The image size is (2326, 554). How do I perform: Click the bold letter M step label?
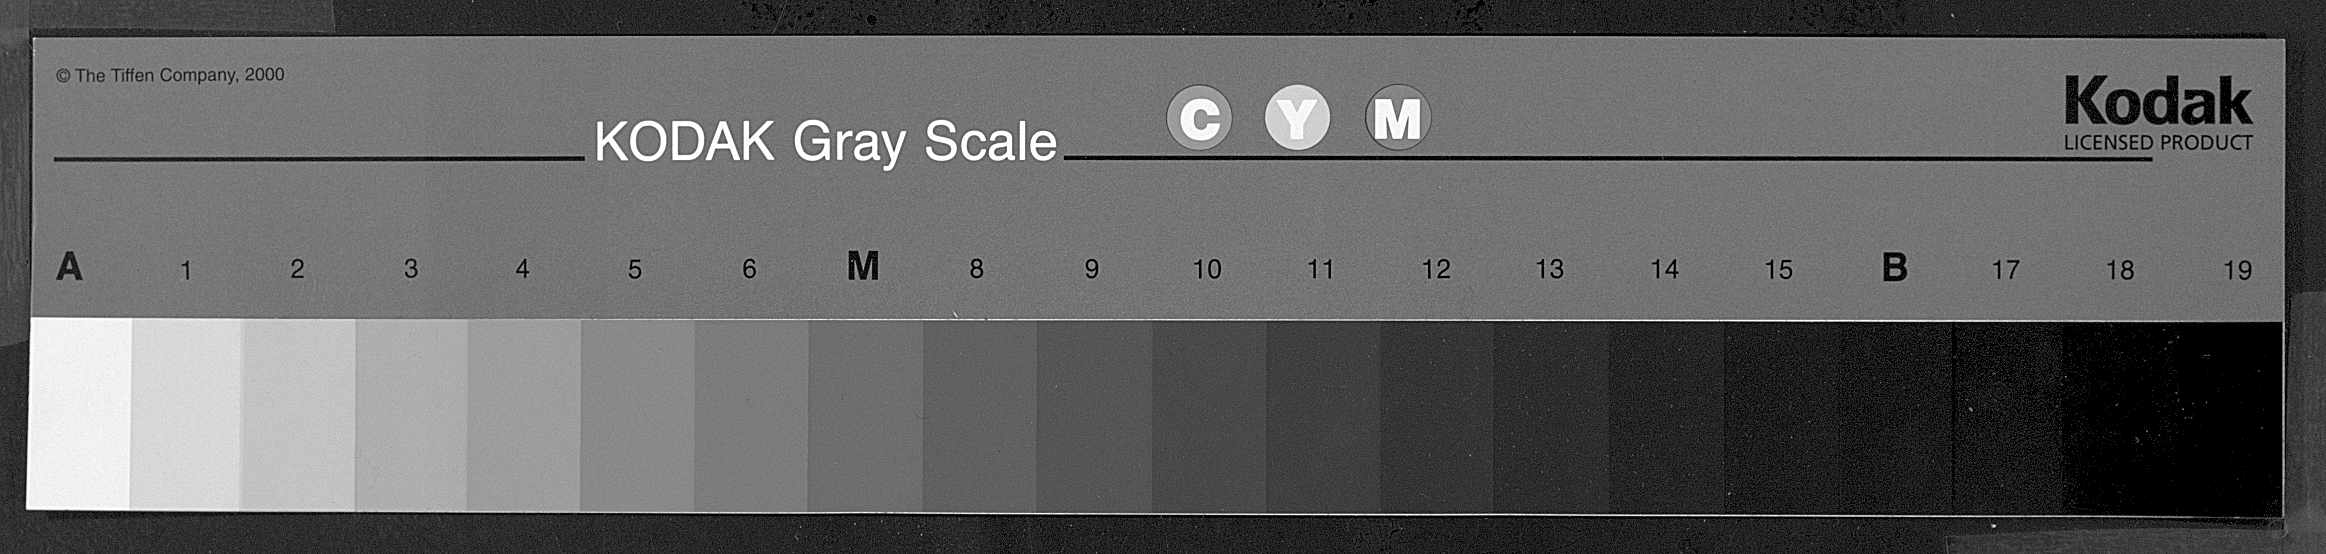coord(863,266)
